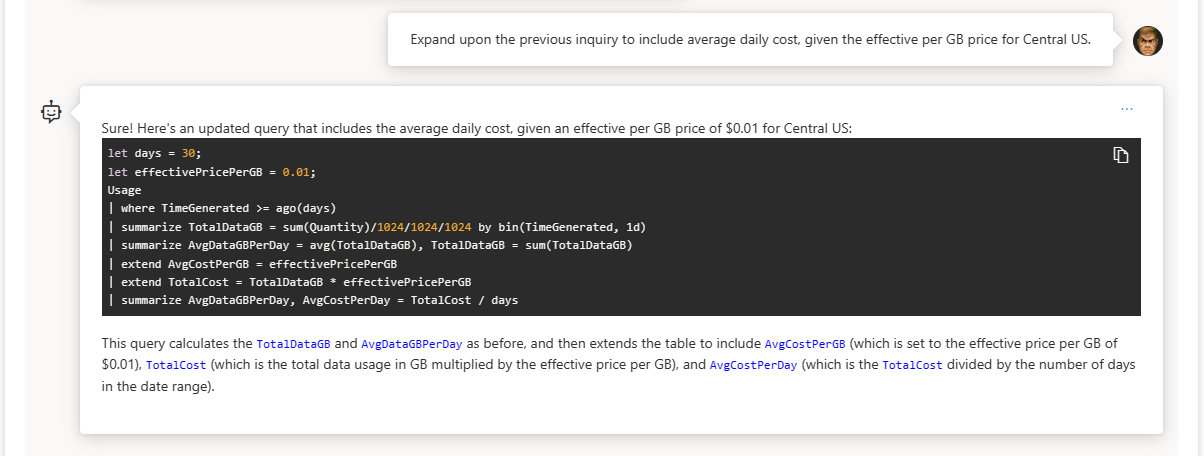Image resolution: width=1204 pixels, height=456 pixels.
Task: Click the user avatar picture
Action: click(1147, 40)
